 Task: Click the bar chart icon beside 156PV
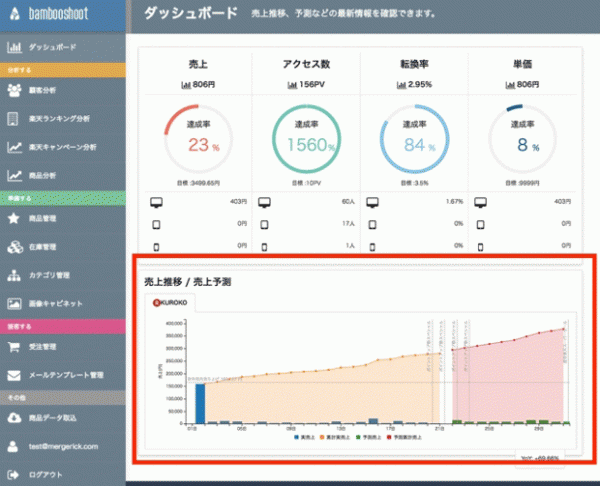(292, 85)
